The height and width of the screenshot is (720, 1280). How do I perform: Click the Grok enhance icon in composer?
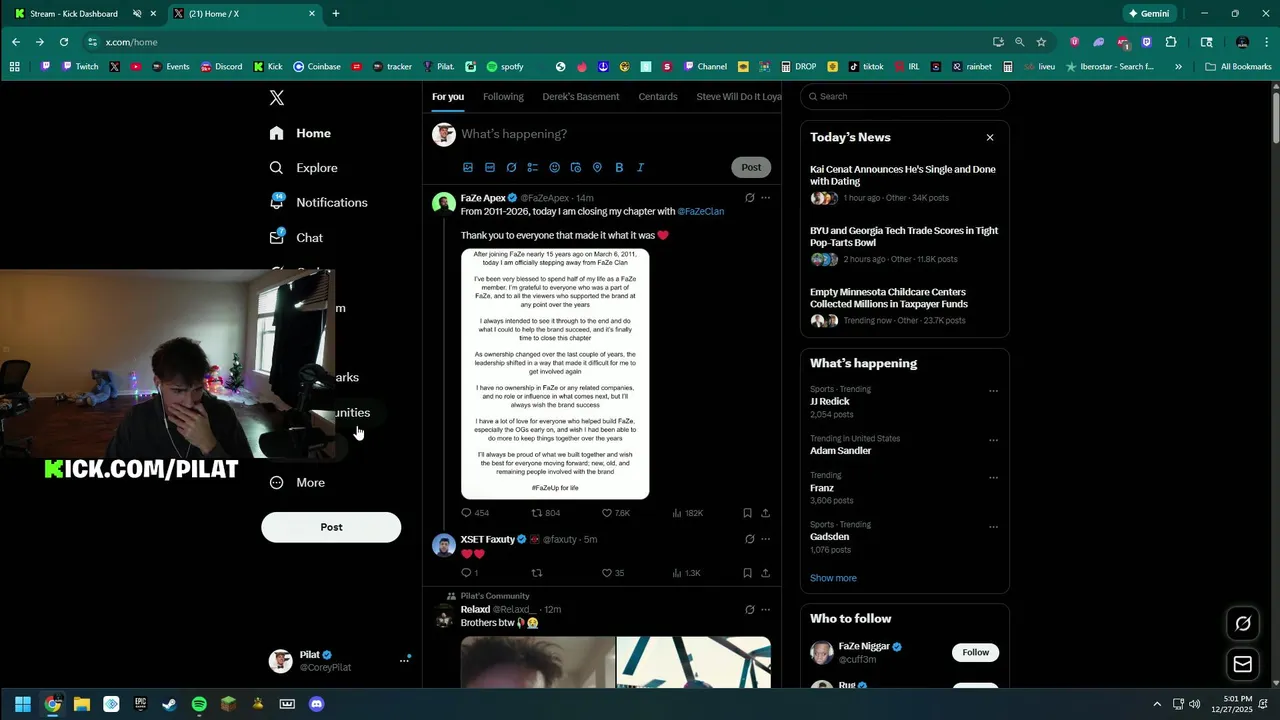tap(511, 167)
